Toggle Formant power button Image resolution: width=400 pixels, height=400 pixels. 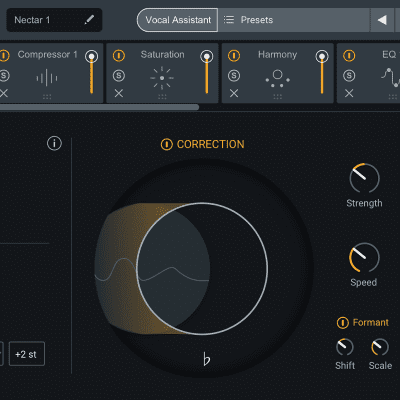[343, 323]
